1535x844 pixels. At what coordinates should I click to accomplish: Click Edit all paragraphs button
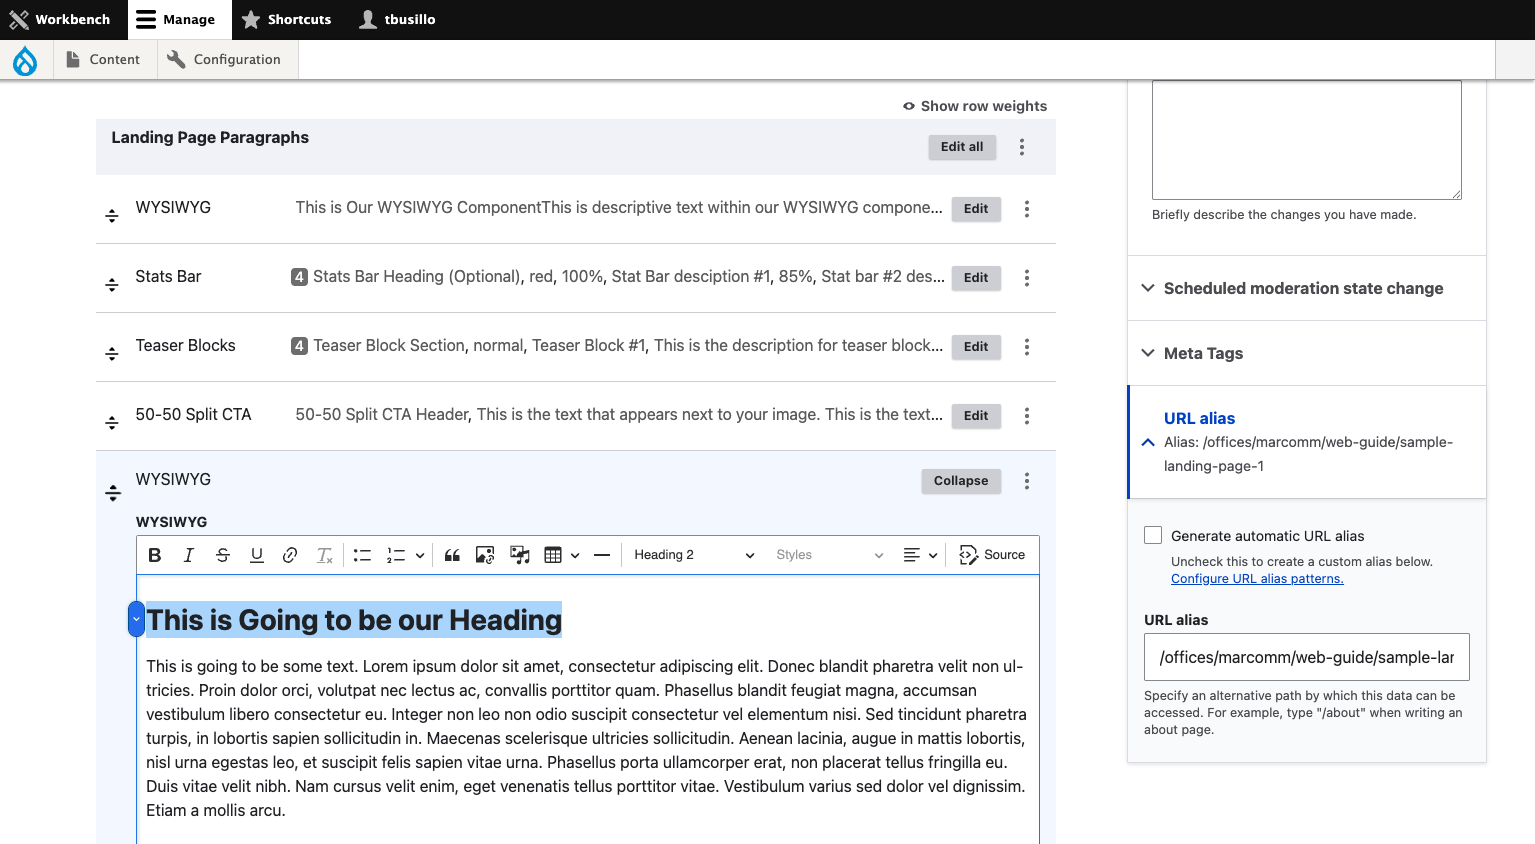point(962,147)
